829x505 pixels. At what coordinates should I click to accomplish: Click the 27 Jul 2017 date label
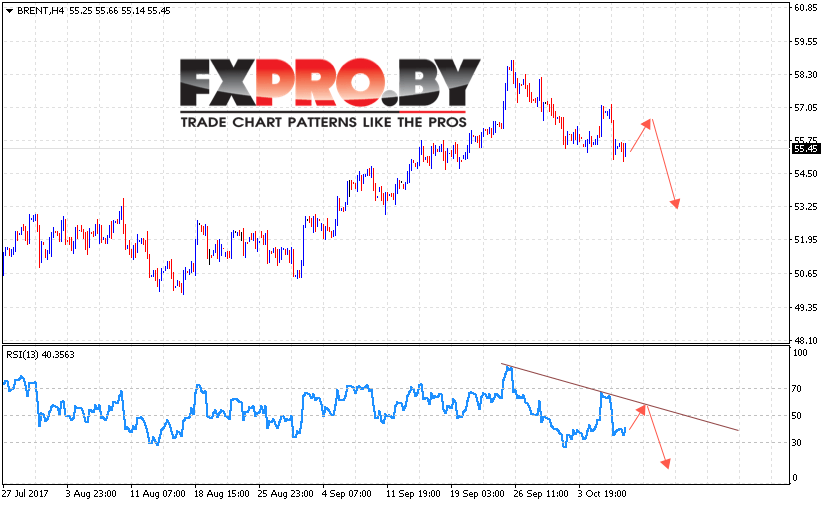(x=25, y=494)
